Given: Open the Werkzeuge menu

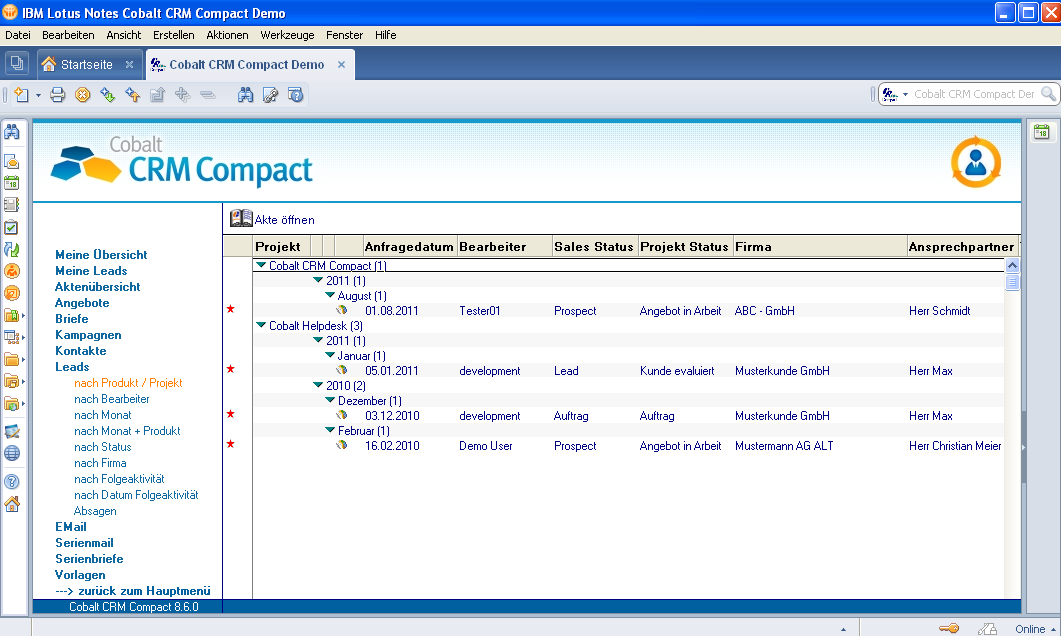Looking at the screenshot, I should (x=287, y=35).
